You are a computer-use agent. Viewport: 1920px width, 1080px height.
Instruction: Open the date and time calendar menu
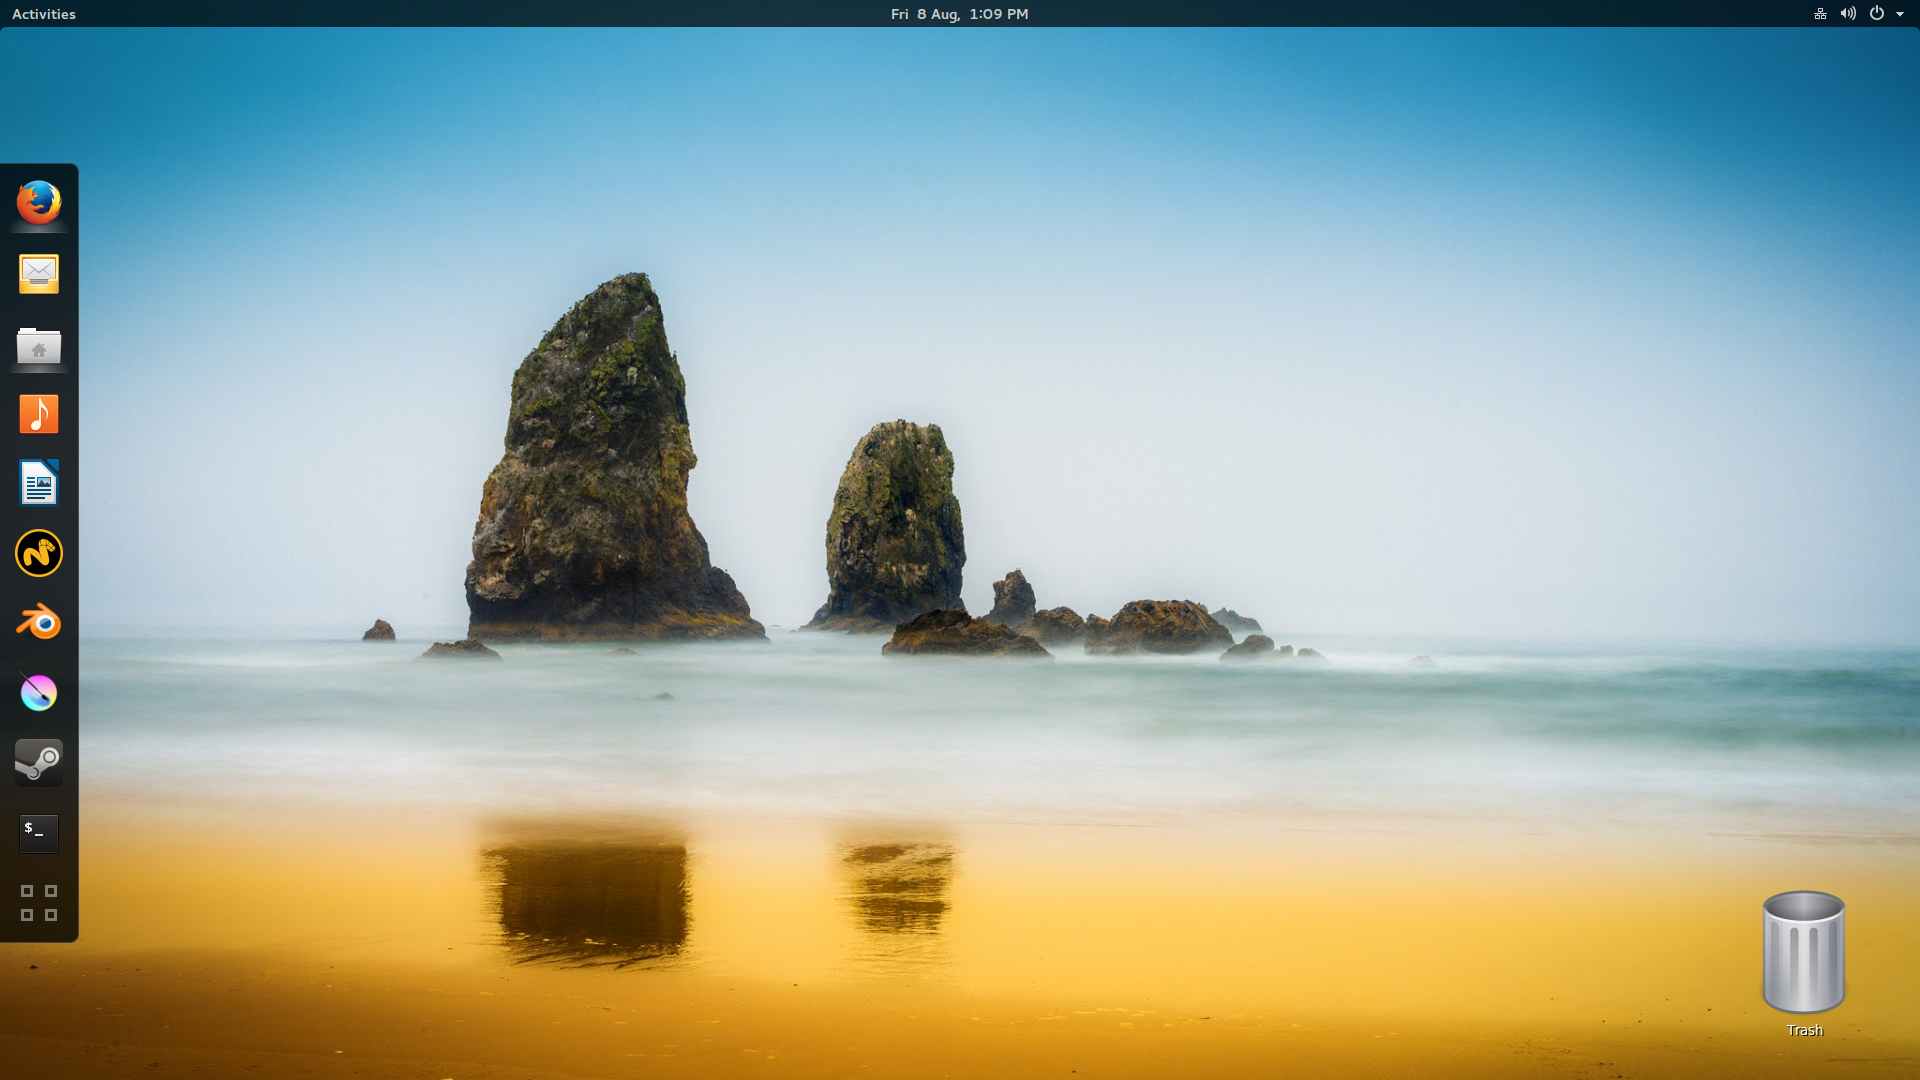tap(959, 14)
